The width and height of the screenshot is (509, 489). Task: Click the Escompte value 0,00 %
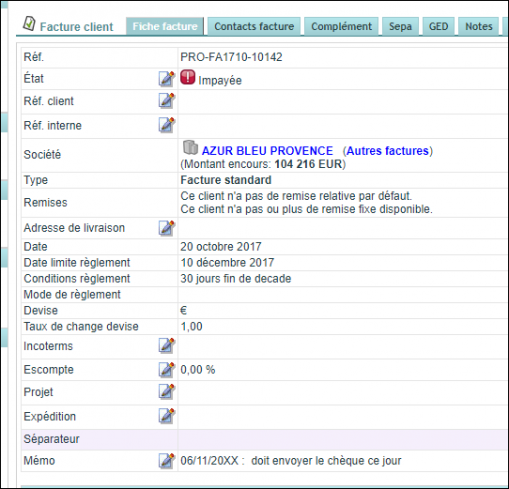198,370
